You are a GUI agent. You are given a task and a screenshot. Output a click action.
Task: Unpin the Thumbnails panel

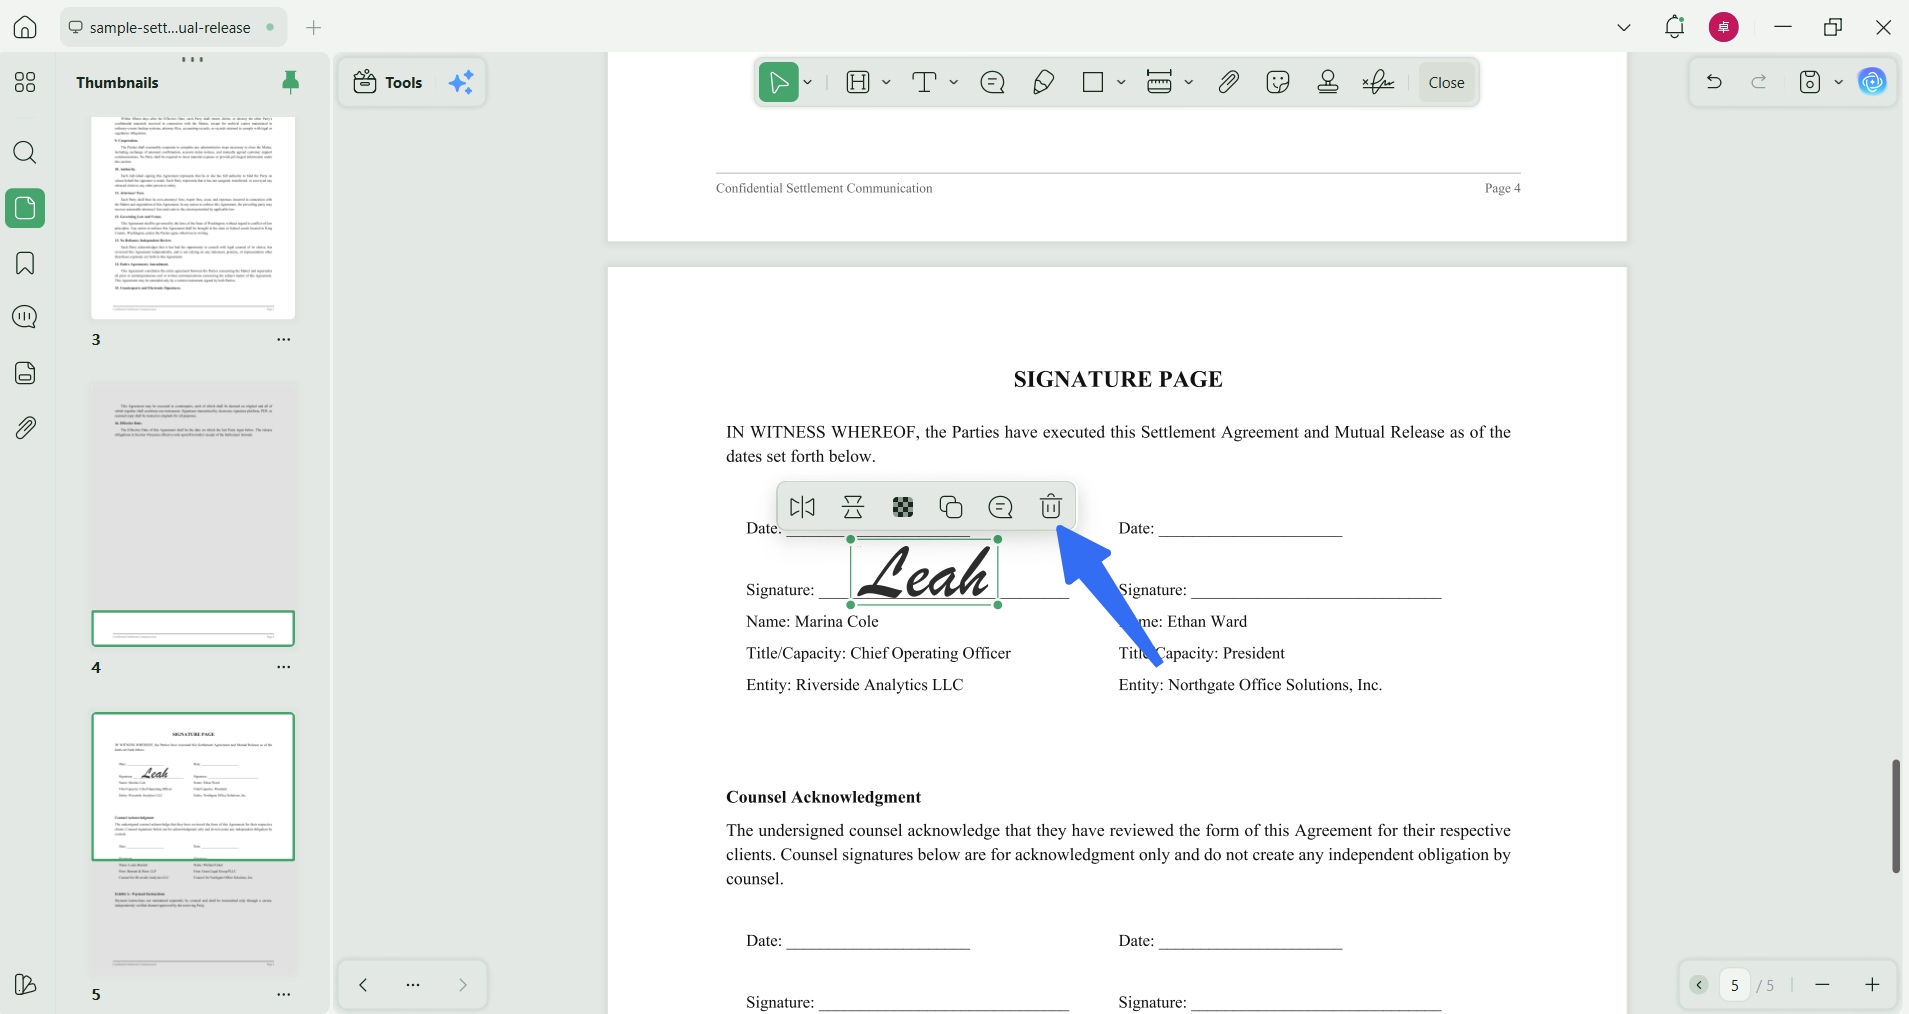(291, 82)
